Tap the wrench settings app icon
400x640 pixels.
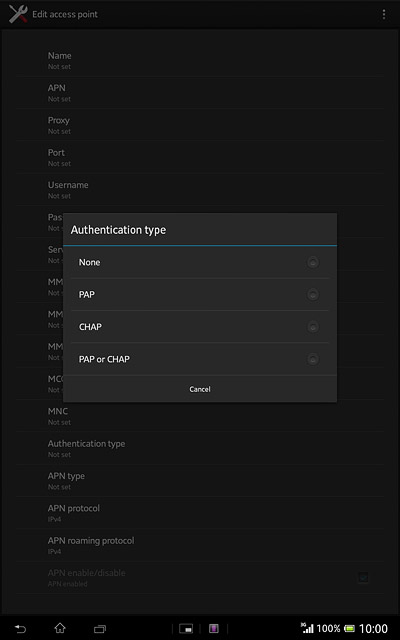18,14
